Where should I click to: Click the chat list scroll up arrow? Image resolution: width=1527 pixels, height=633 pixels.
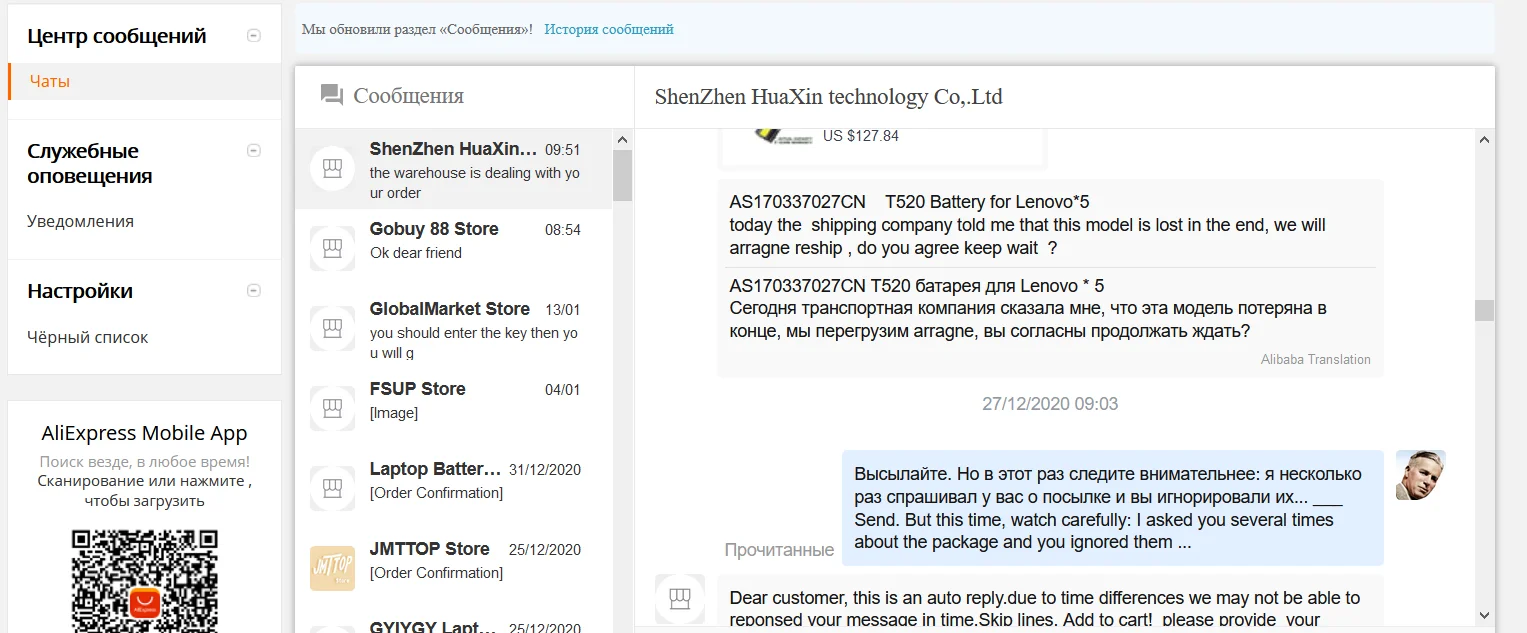(x=622, y=139)
